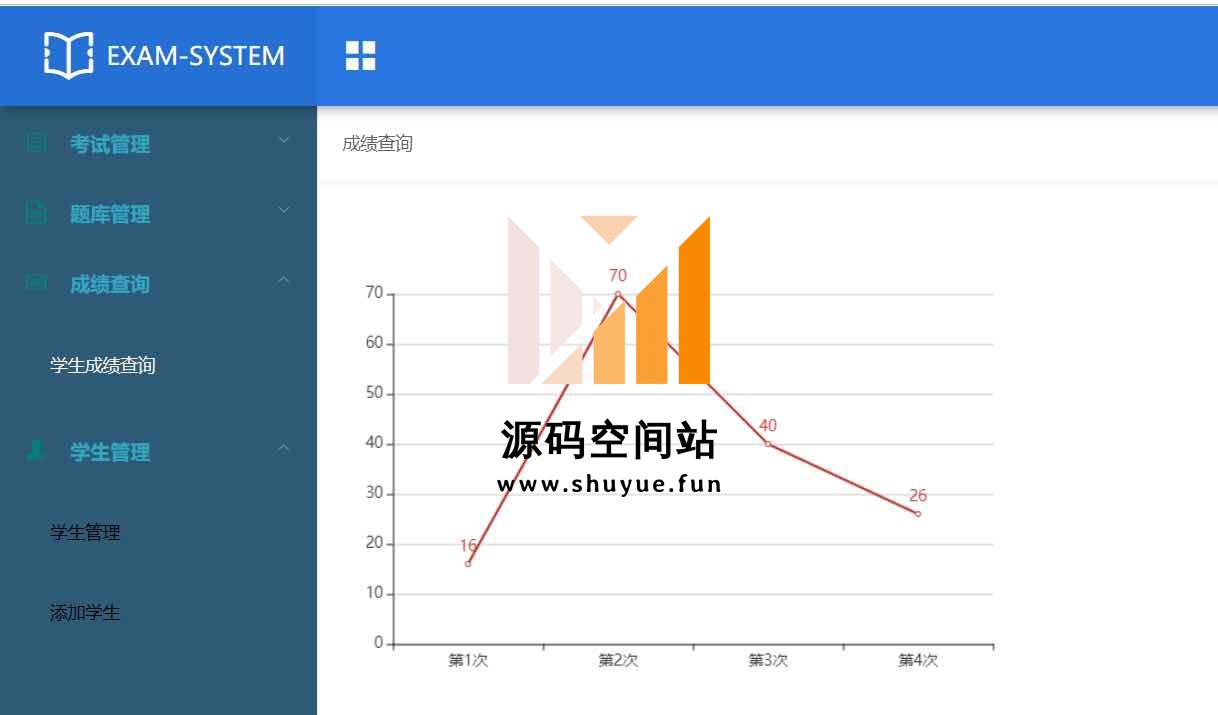
Task: Click the chart data point labeled 16
Action: pyautogui.click(x=468, y=564)
